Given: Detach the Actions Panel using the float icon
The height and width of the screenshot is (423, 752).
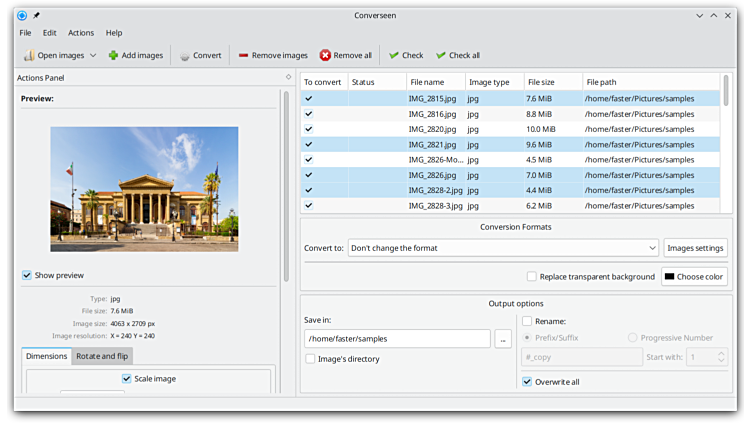Looking at the screenshot, I should tap(288, 77).
